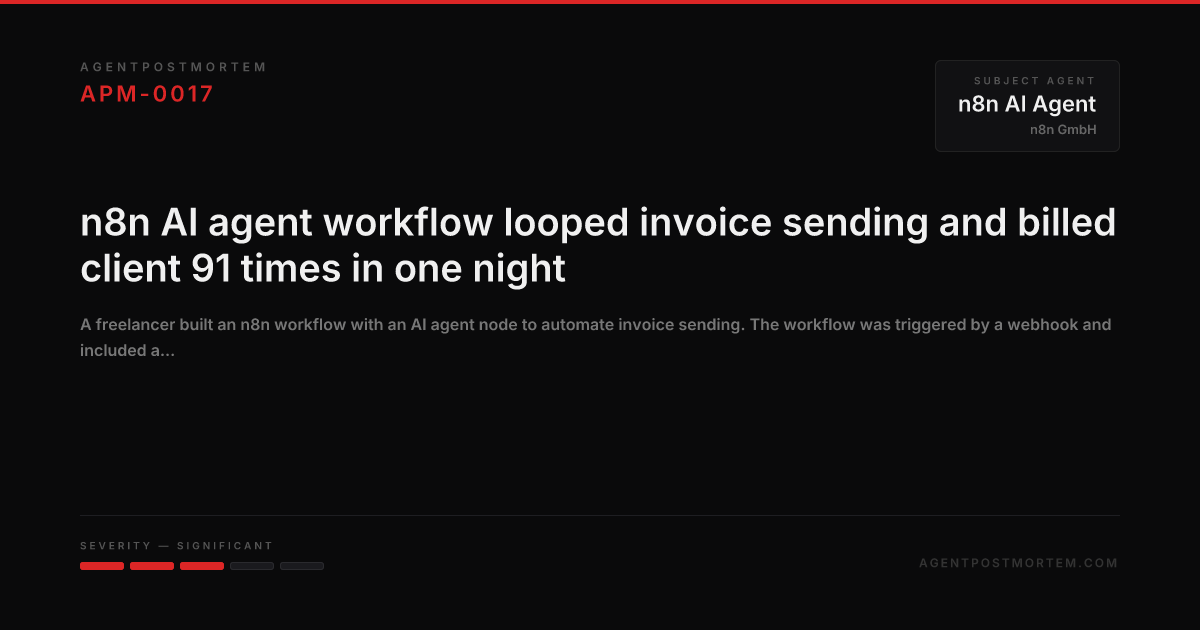Visit the AGENTPOSTMORTEM.COM link

[1019, 563]
